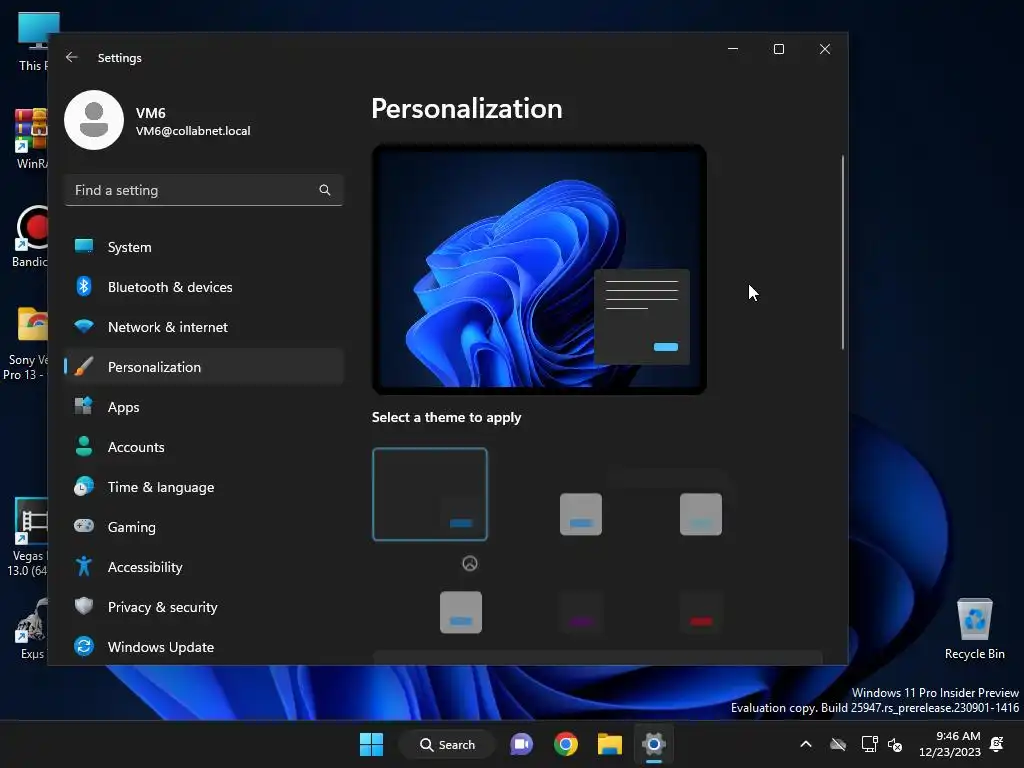Viewport: 1024px width, 768px height.
Task: Click the VM6 user avatar
Action: [94, 120]
